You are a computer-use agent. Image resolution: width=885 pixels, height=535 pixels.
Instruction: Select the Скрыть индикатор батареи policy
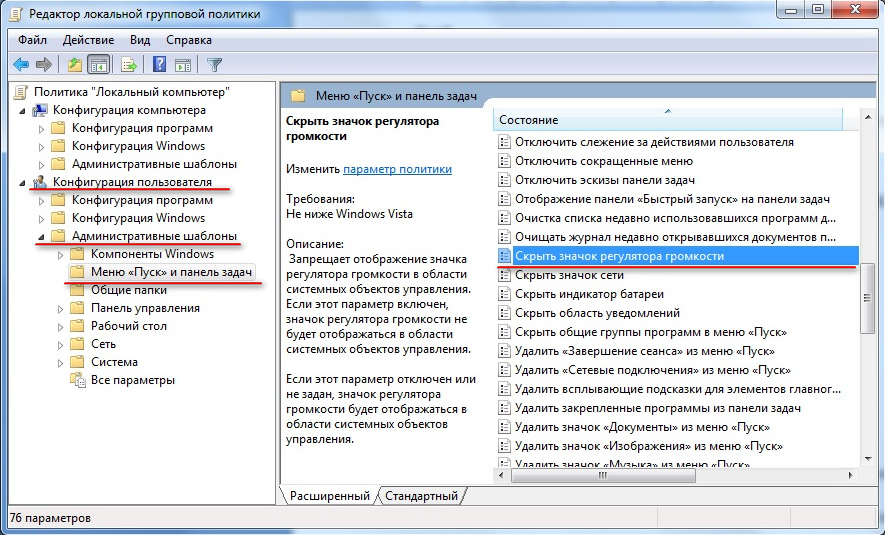click(589, 294)
